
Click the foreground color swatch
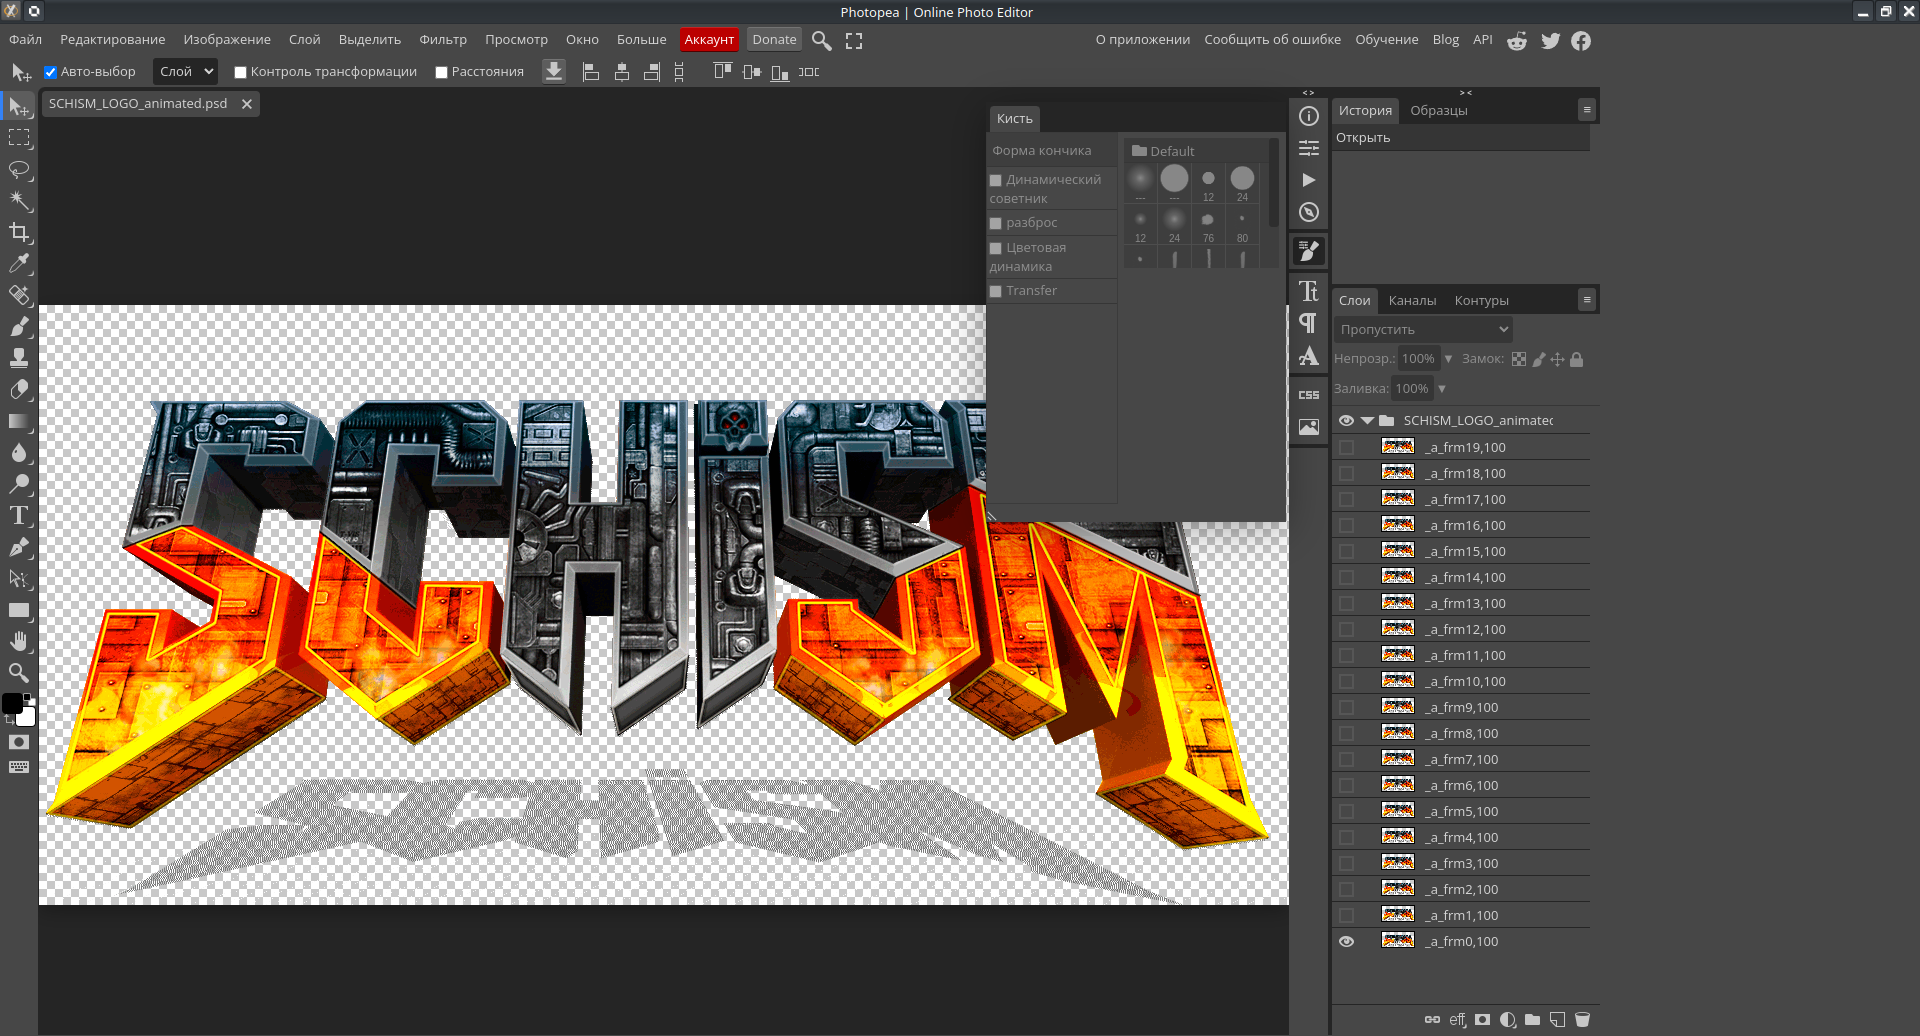(x=12, y=704)
